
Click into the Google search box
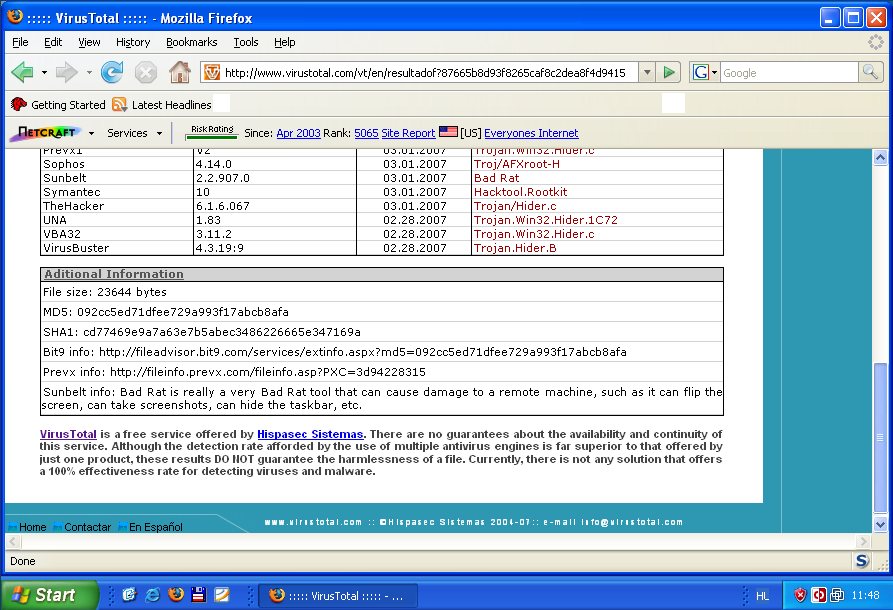[789, 72]
